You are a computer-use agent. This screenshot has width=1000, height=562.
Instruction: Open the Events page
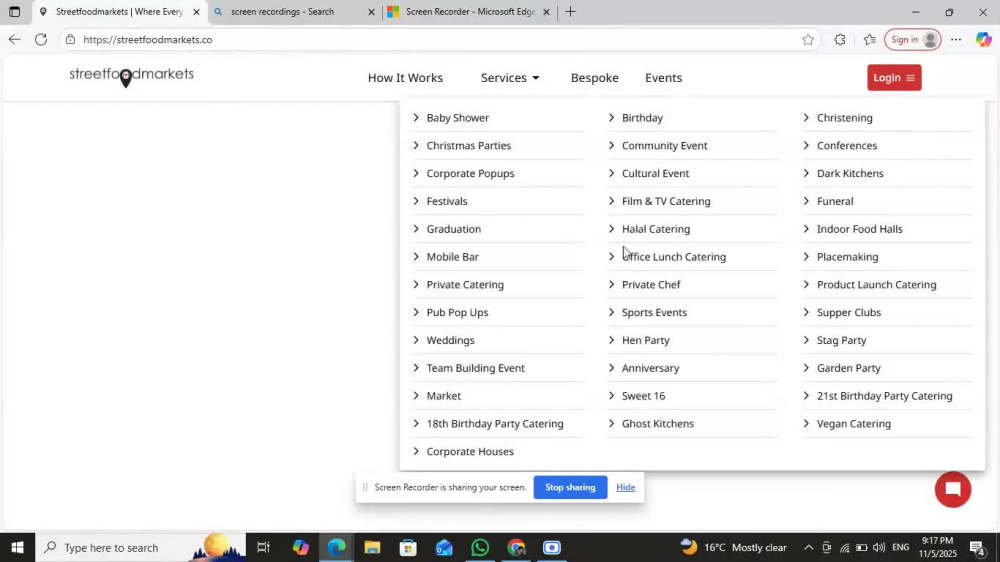(663, 78)
